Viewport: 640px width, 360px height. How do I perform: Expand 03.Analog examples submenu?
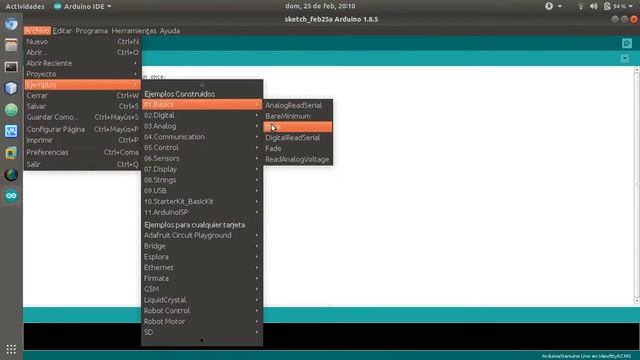[202, 126]
